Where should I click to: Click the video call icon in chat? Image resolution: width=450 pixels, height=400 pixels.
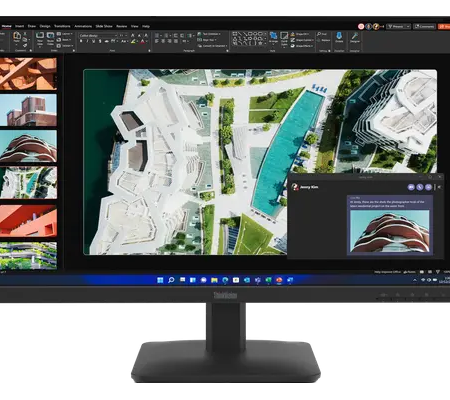(x=411, y=187)
